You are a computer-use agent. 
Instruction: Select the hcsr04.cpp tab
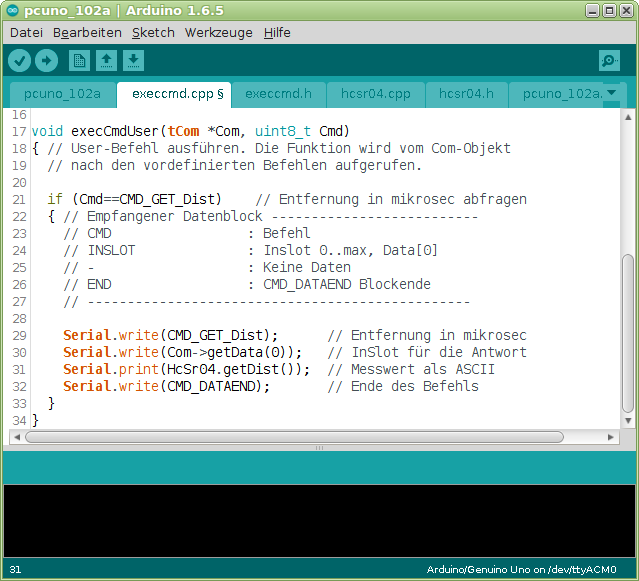pyautogui.click(x=376, y=94)
